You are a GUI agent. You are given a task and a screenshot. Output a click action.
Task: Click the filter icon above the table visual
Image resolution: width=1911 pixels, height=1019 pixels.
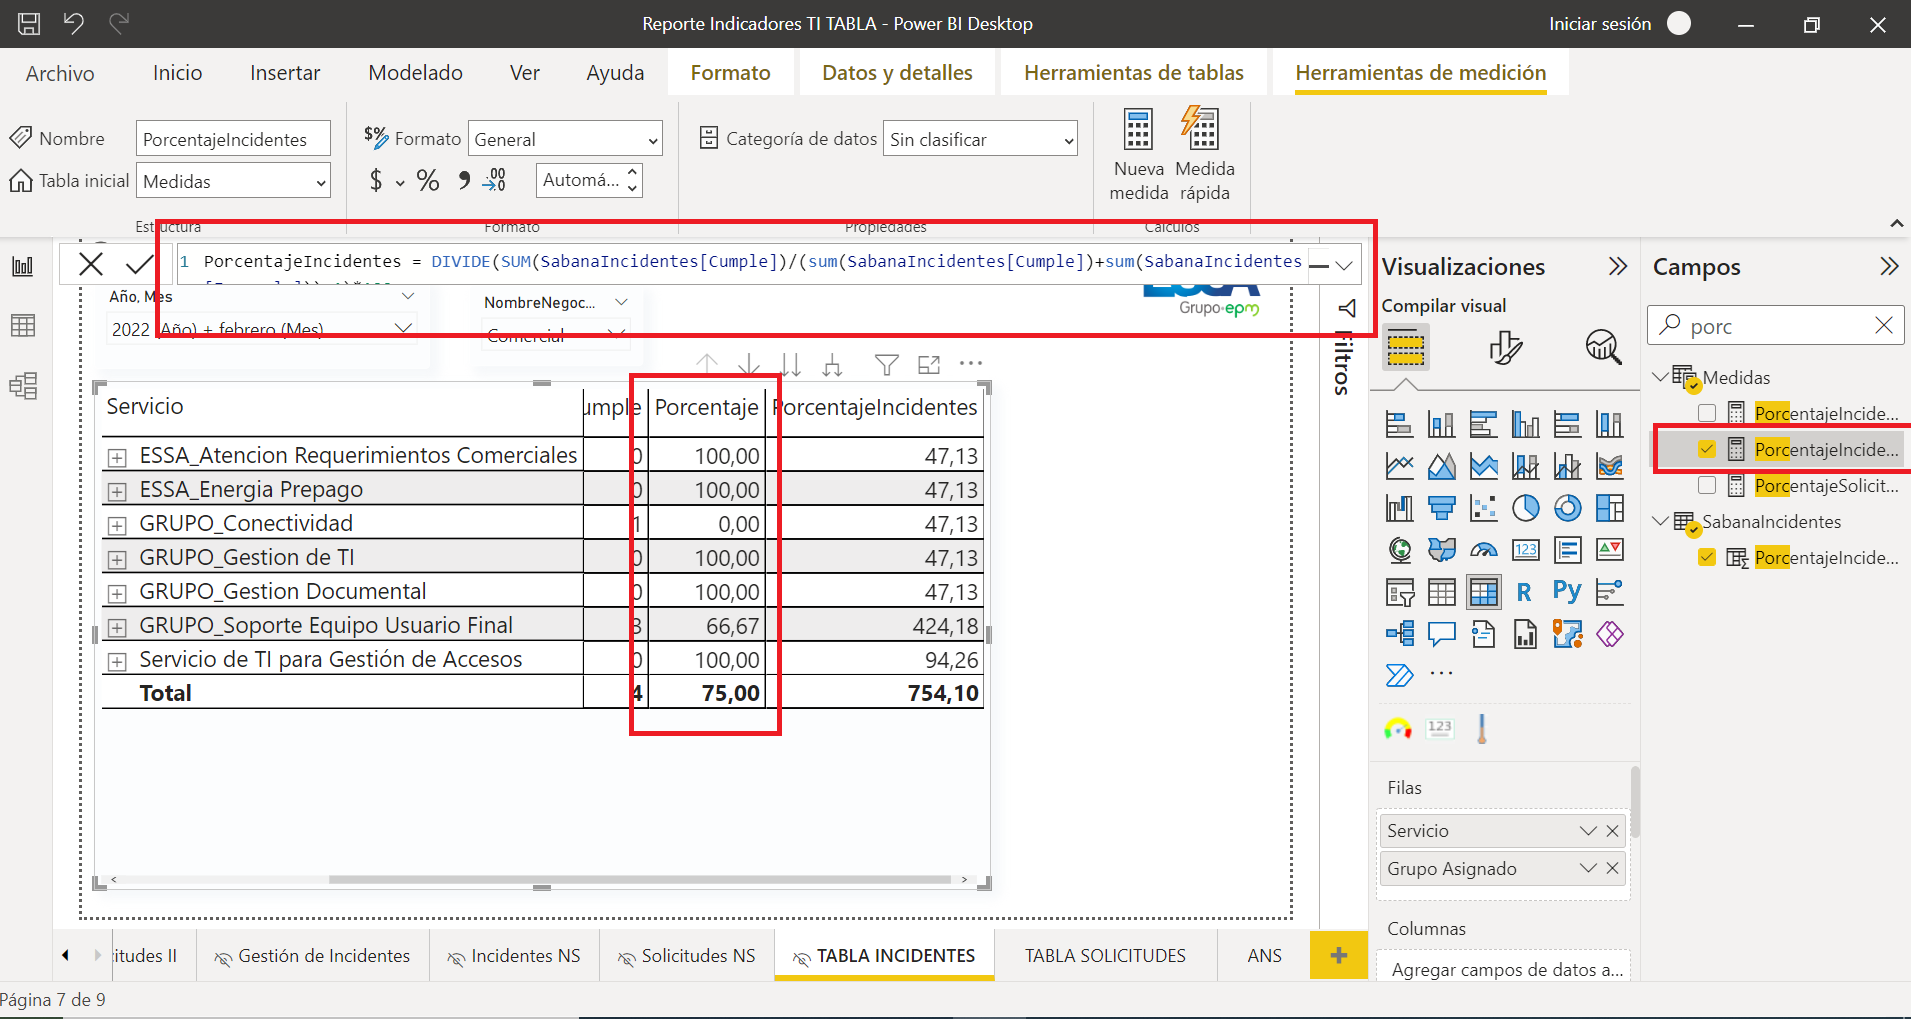click(x=886, y=365)
